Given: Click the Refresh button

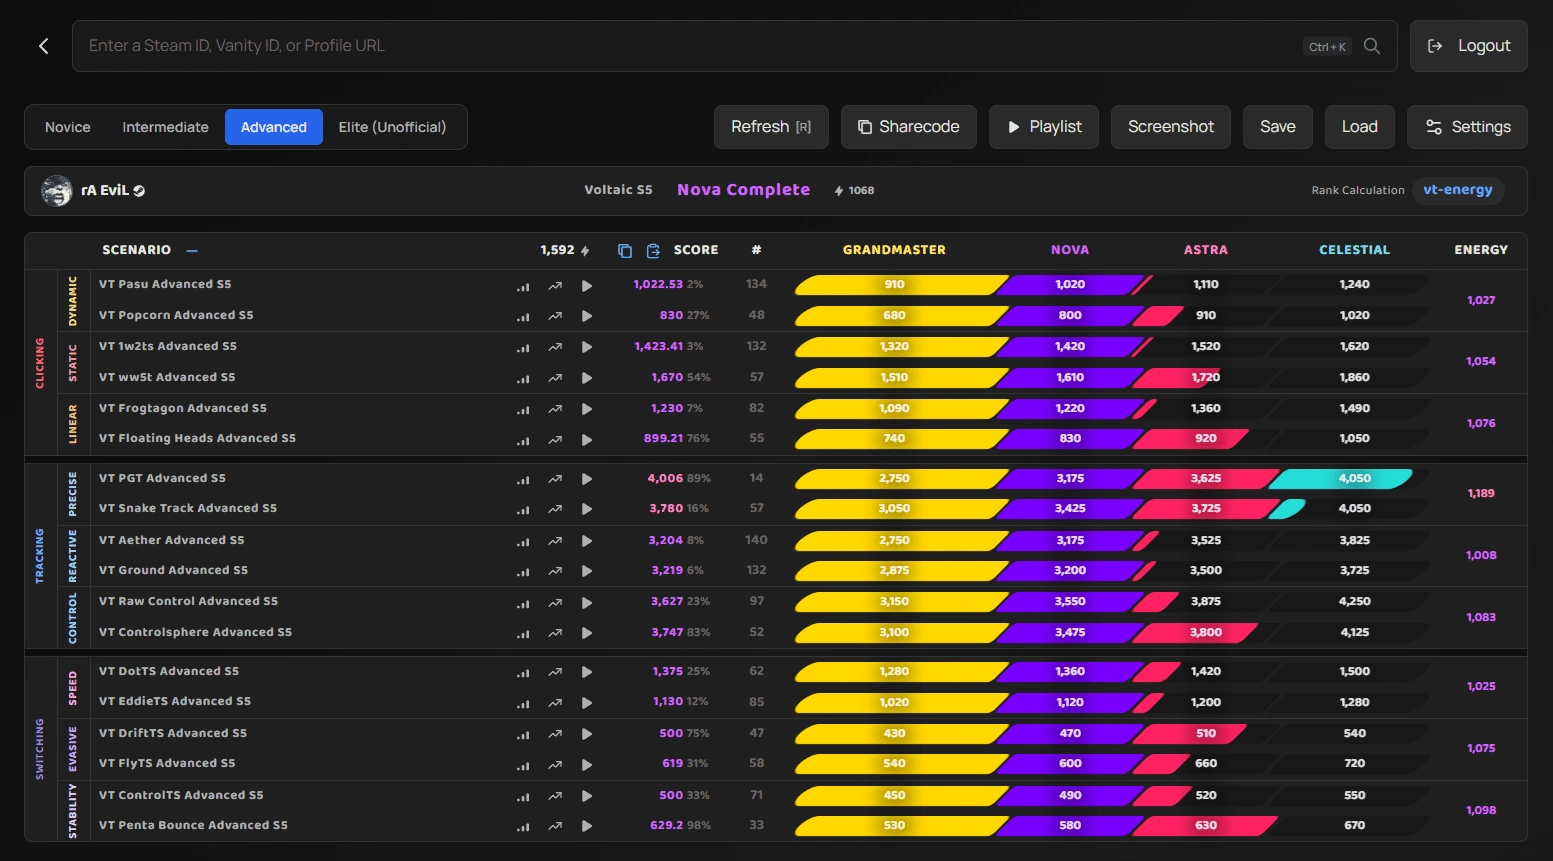Looking at the screenshot, I should pos(770,127).
